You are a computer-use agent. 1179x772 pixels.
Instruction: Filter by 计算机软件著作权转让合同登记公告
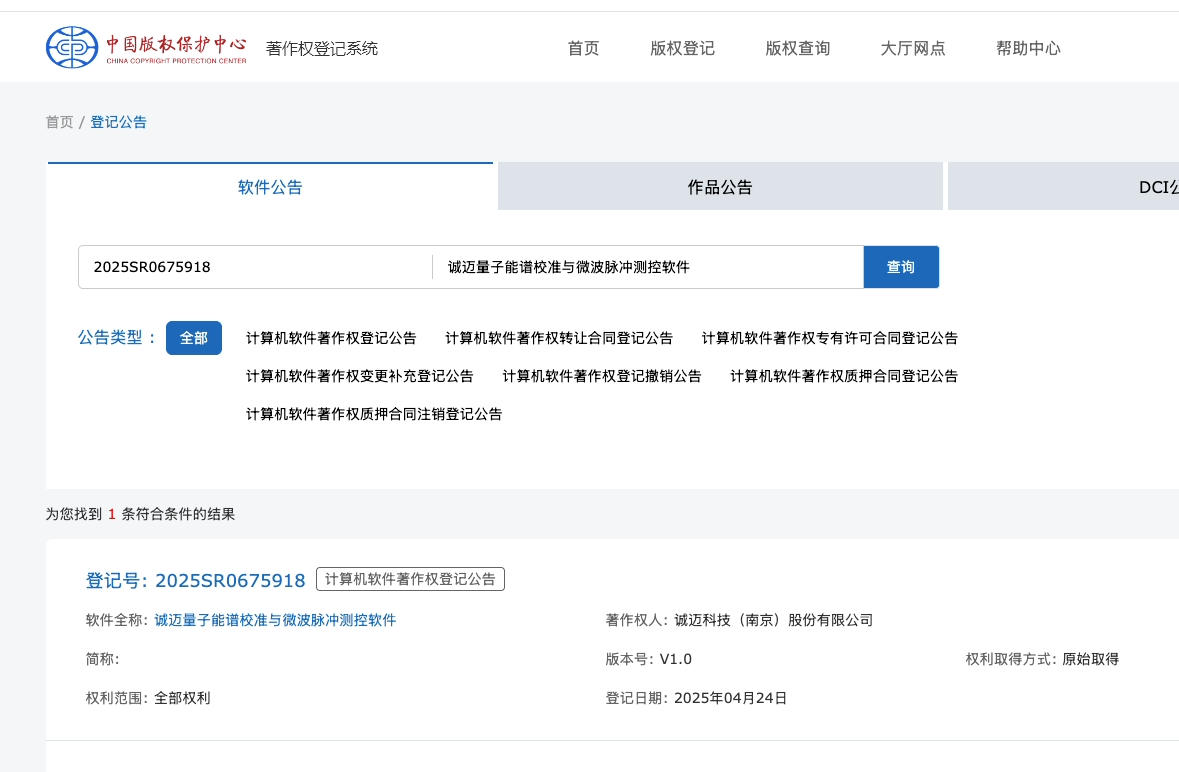point(559,338)
